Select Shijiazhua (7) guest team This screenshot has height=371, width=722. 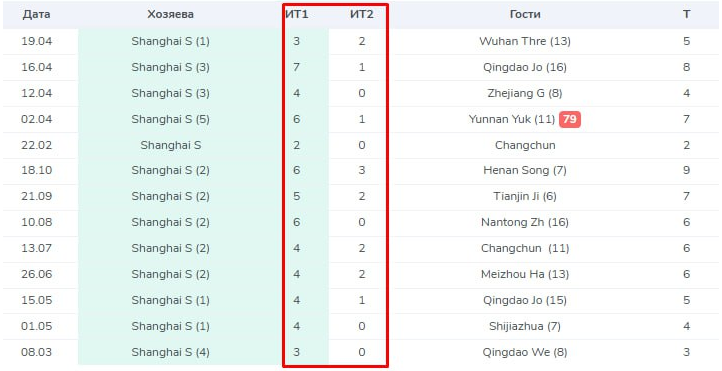(x=525, y=326)
